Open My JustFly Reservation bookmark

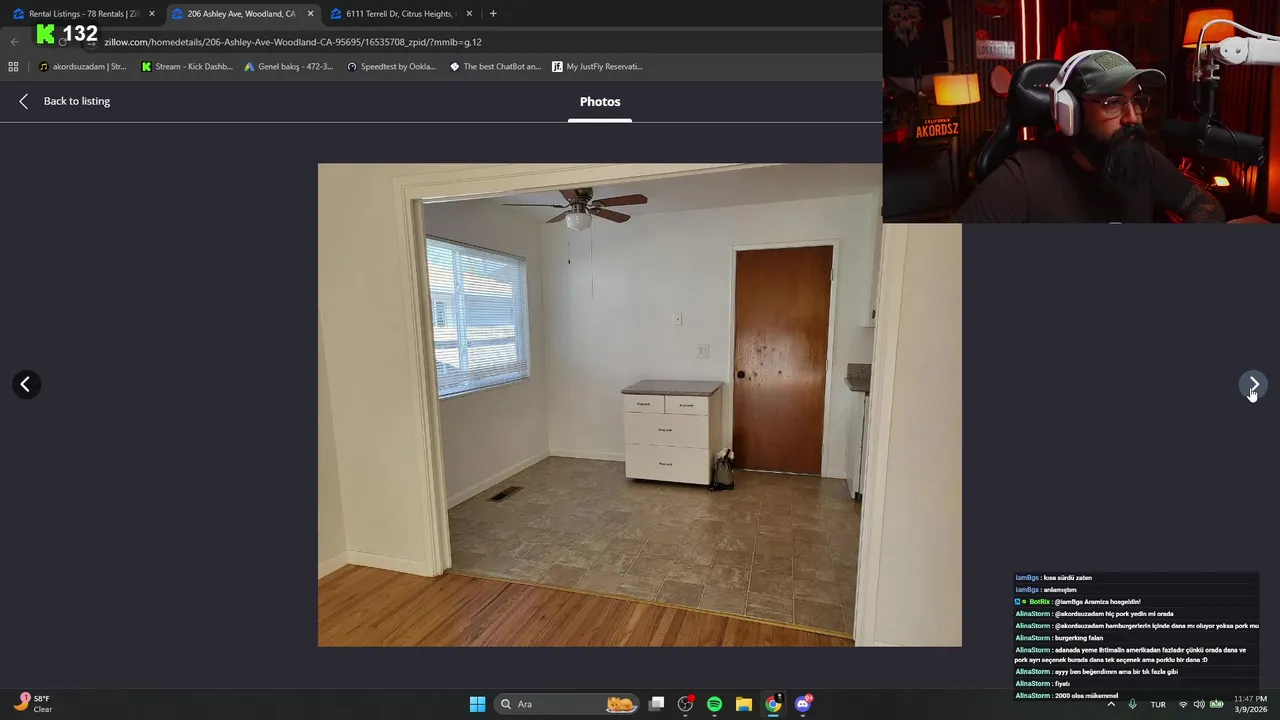[x=598, y=67]
